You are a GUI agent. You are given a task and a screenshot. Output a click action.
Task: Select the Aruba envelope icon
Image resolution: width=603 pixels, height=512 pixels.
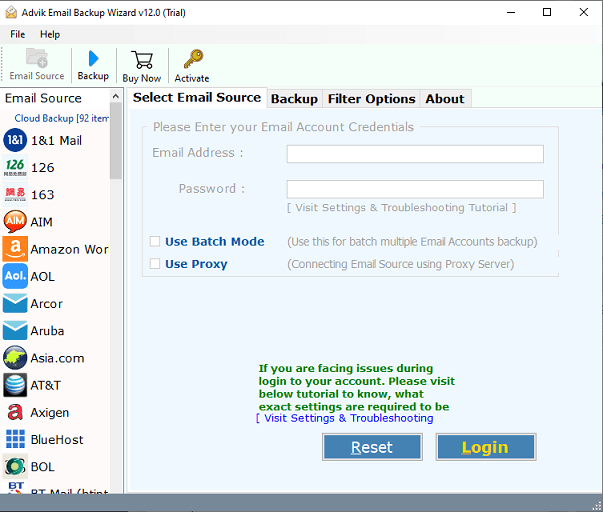(x=15, y=330)
